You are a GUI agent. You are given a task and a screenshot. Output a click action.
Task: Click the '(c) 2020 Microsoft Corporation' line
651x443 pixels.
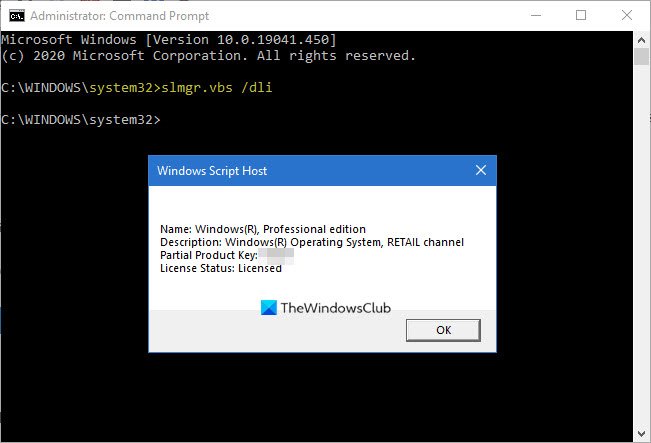click(208, 56)
